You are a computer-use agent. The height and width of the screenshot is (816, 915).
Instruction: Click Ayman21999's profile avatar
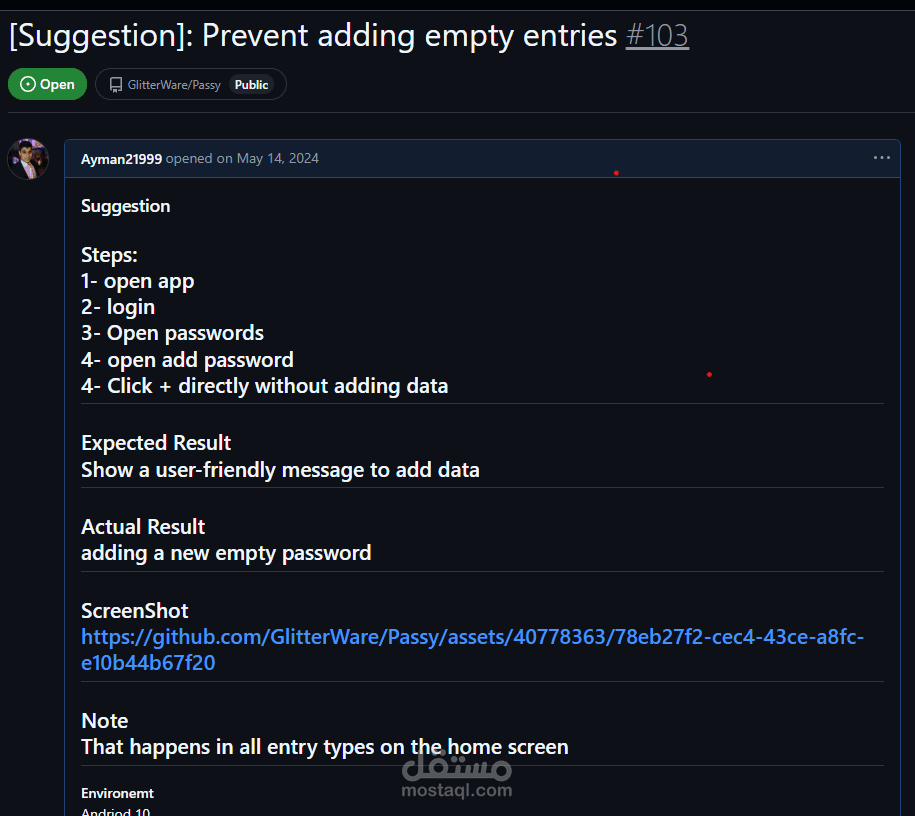point(28,159)
